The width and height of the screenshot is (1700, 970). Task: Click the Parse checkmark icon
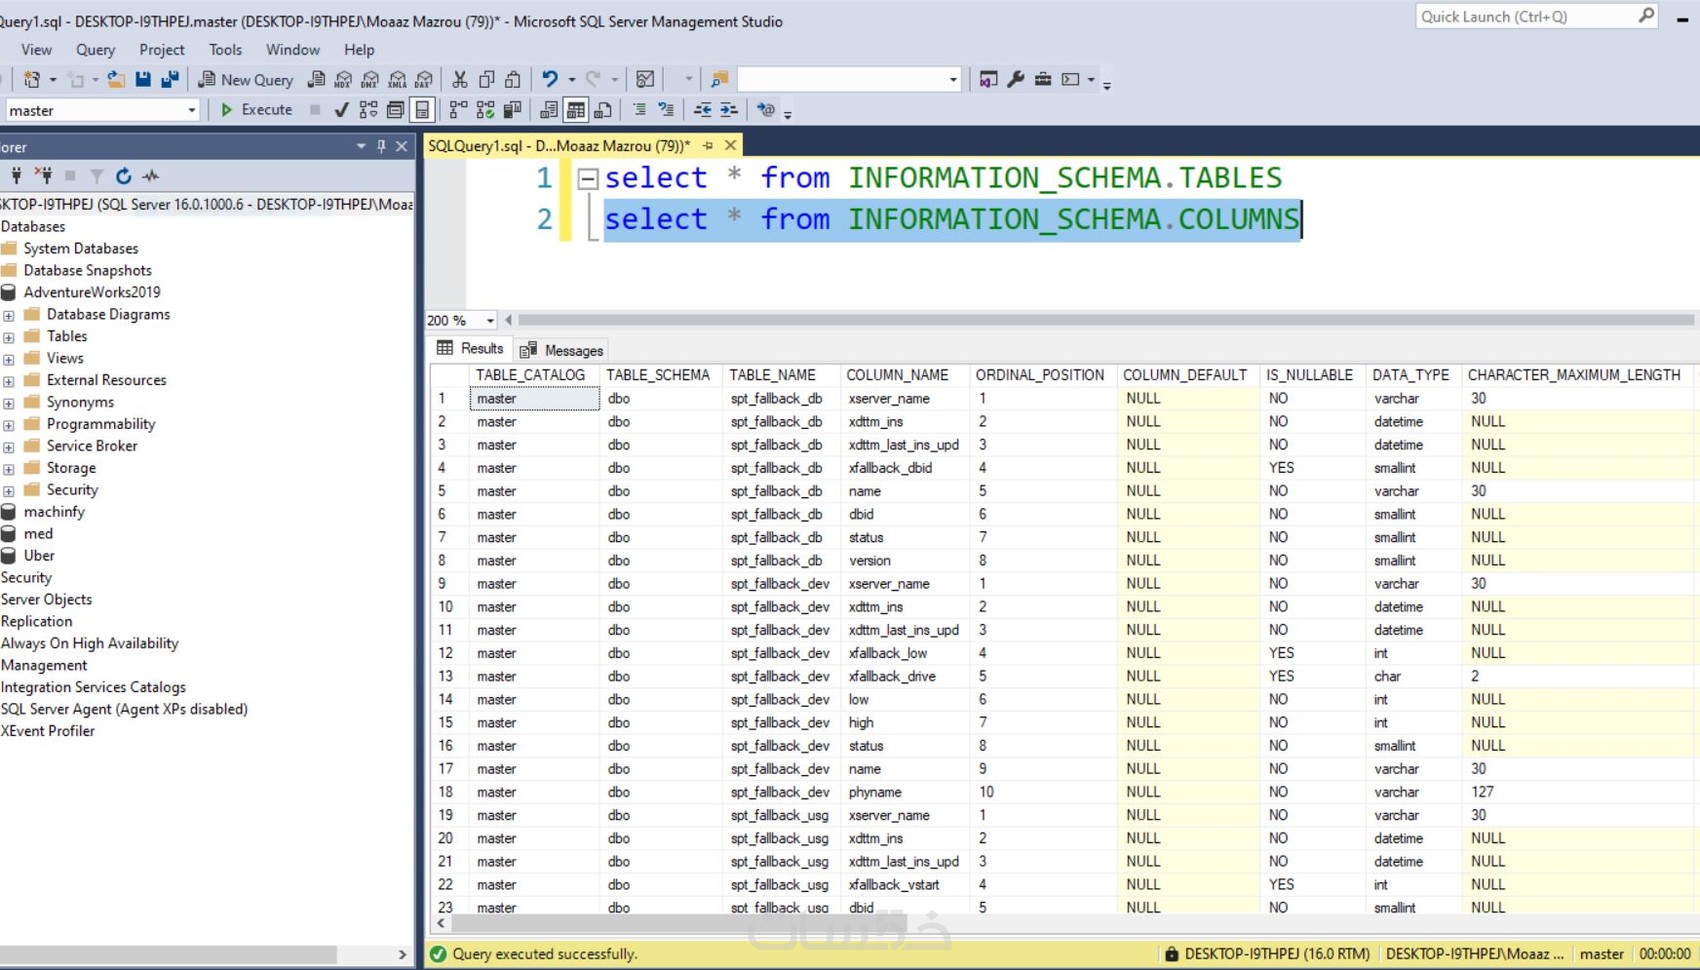tap(341, 110)
